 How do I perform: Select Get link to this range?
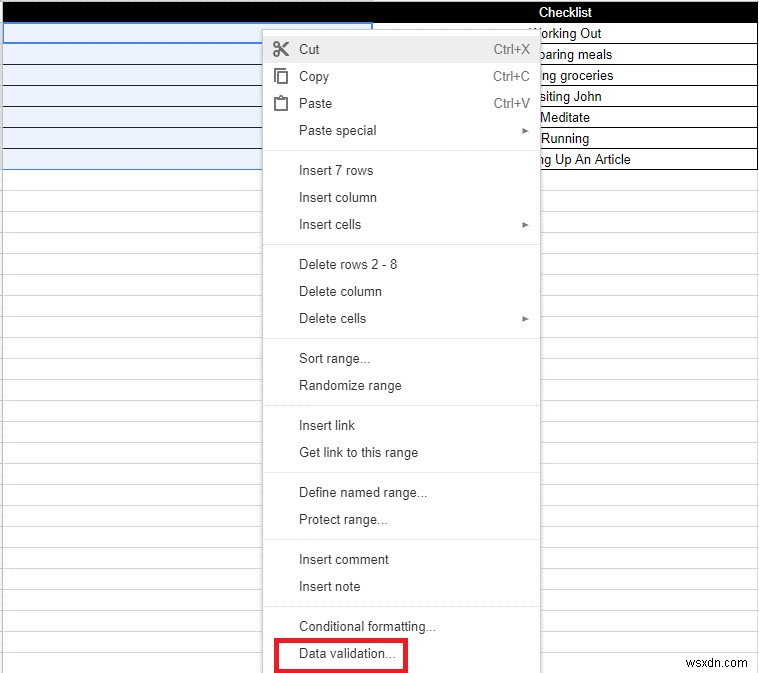tap(401, 452)
